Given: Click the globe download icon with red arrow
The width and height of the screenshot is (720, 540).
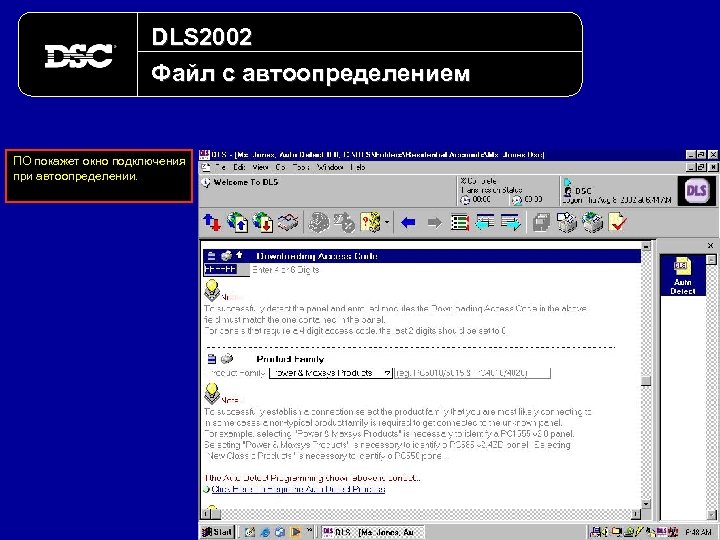Looking at the screenshot, I should click(263, 222).
